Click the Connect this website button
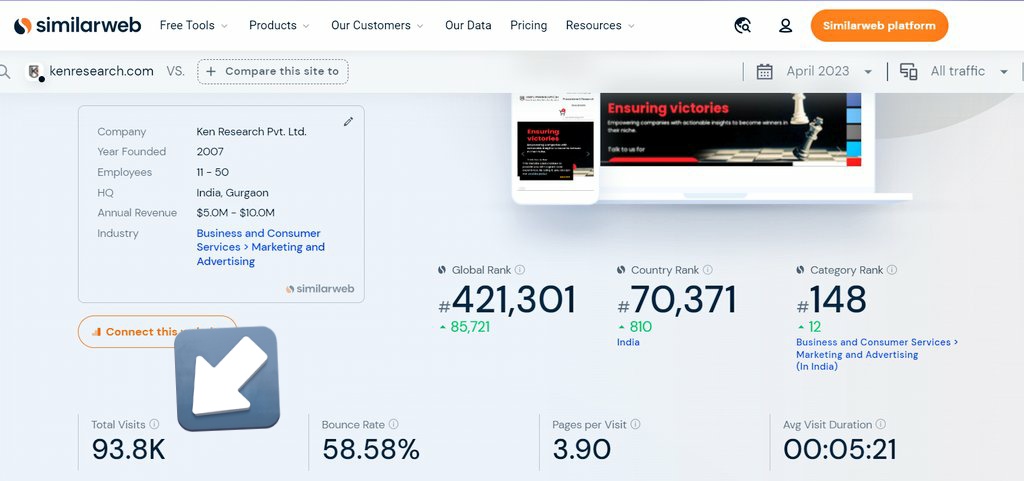Image resolution: width=1024 pixels, height=481 pixels. click(x=157, y=332)
